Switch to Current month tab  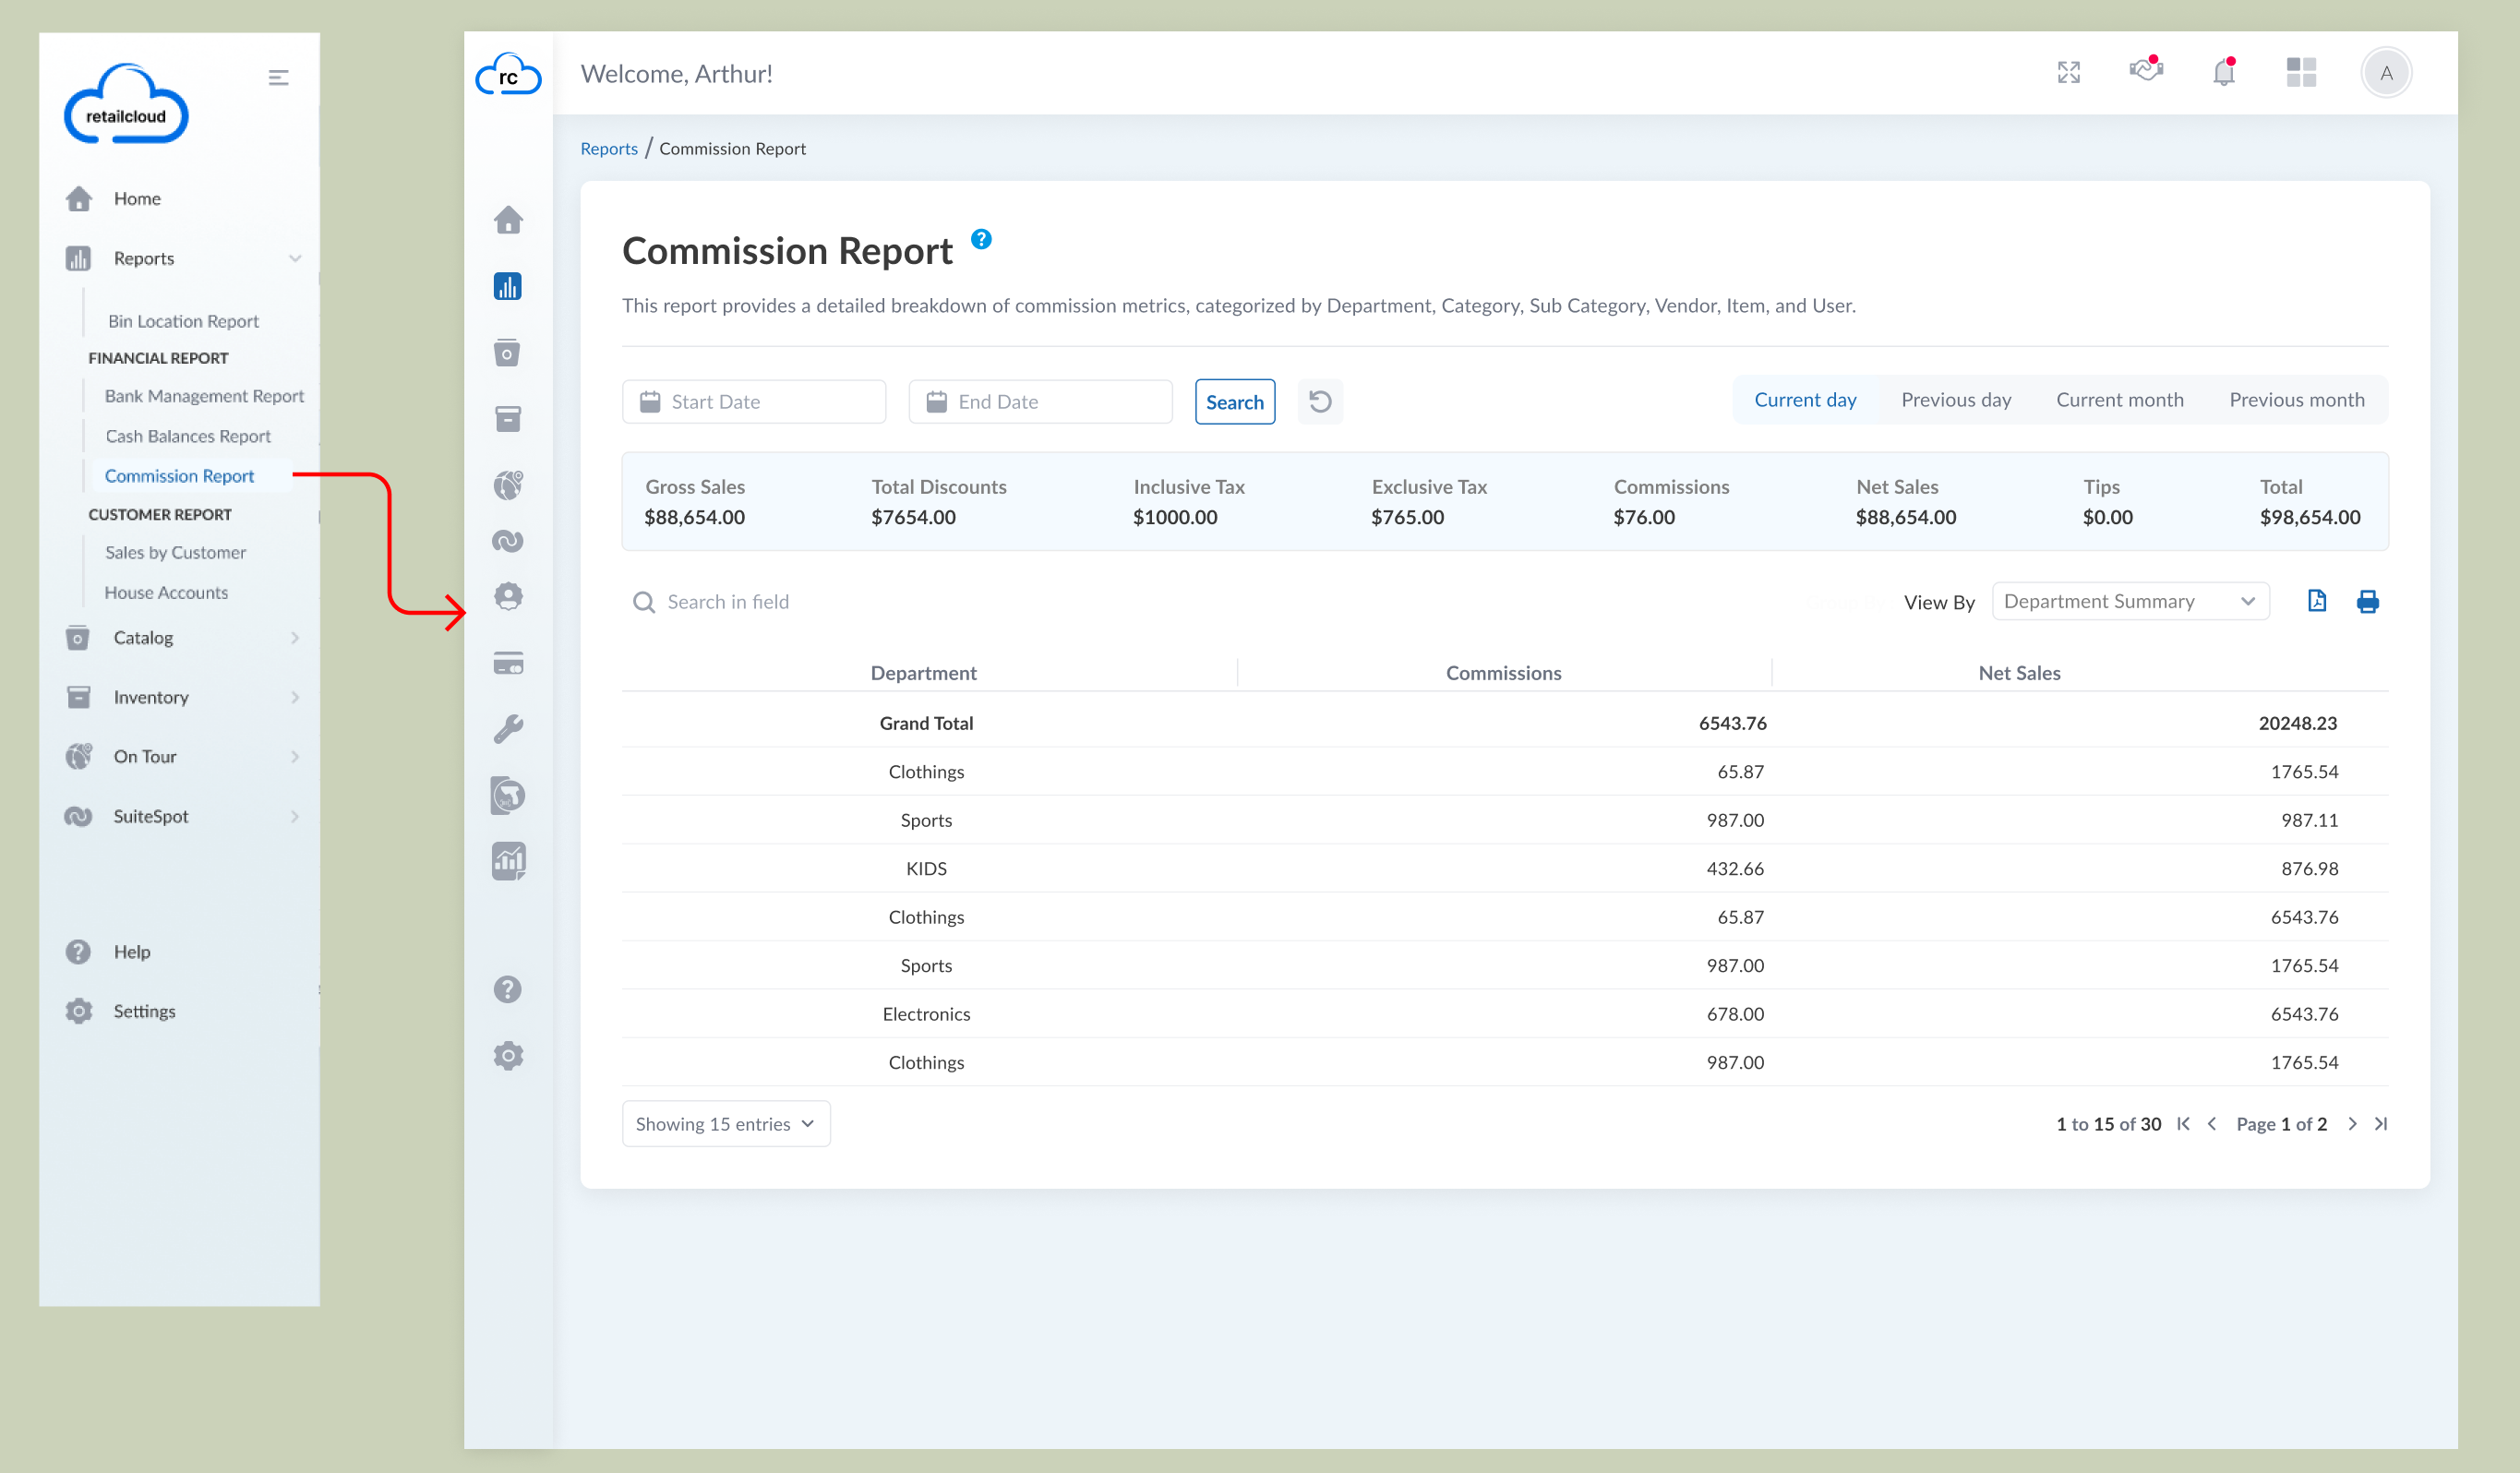(x=2119, y=400)
